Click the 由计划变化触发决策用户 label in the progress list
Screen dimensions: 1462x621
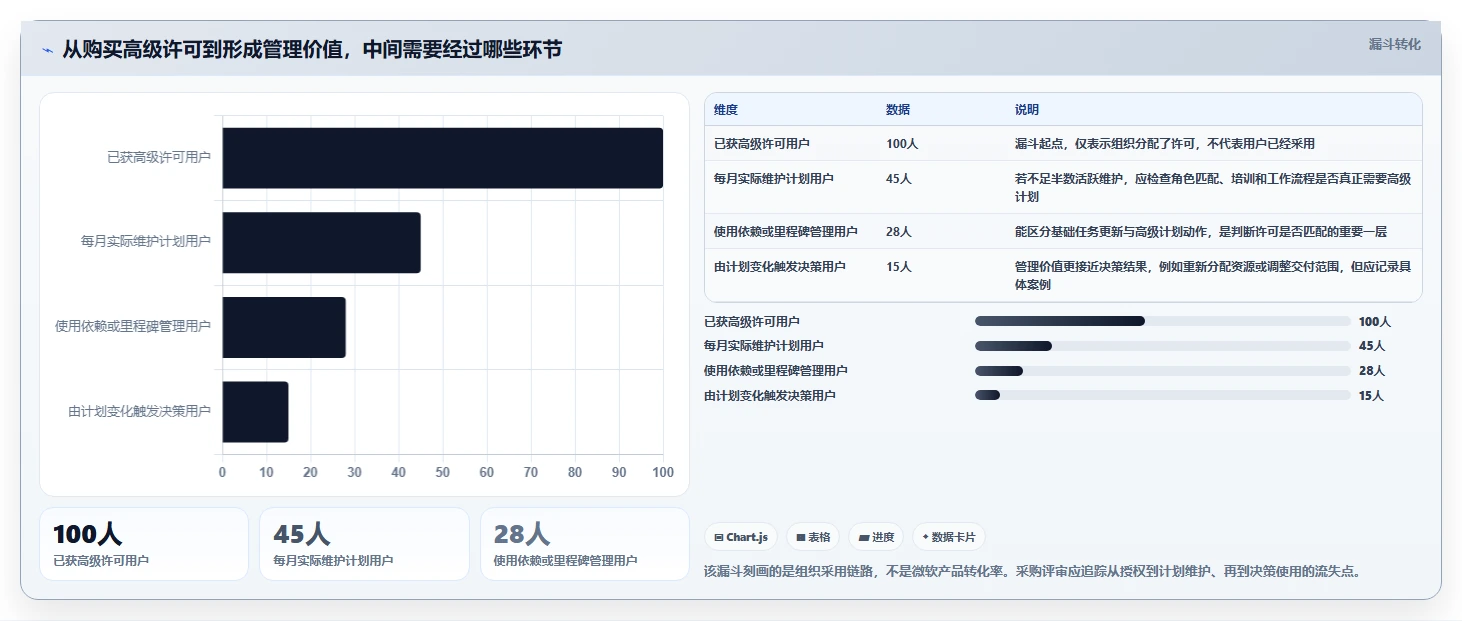point(770,396)
